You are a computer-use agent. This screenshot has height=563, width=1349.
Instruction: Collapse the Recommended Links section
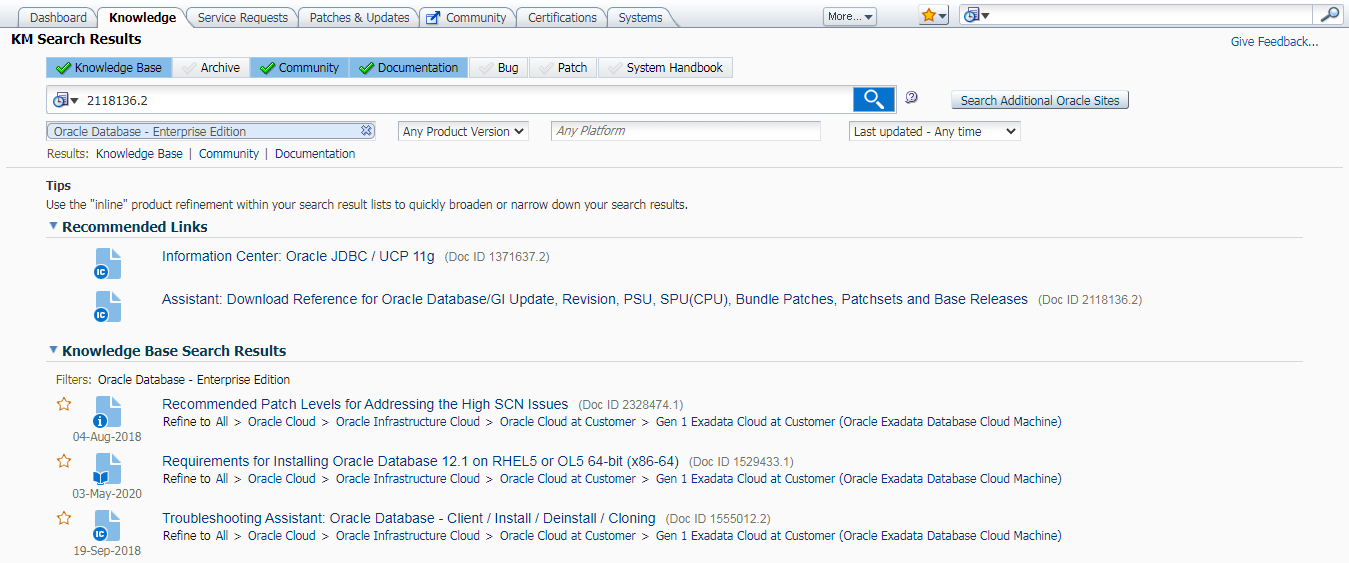tap(53, 227)
